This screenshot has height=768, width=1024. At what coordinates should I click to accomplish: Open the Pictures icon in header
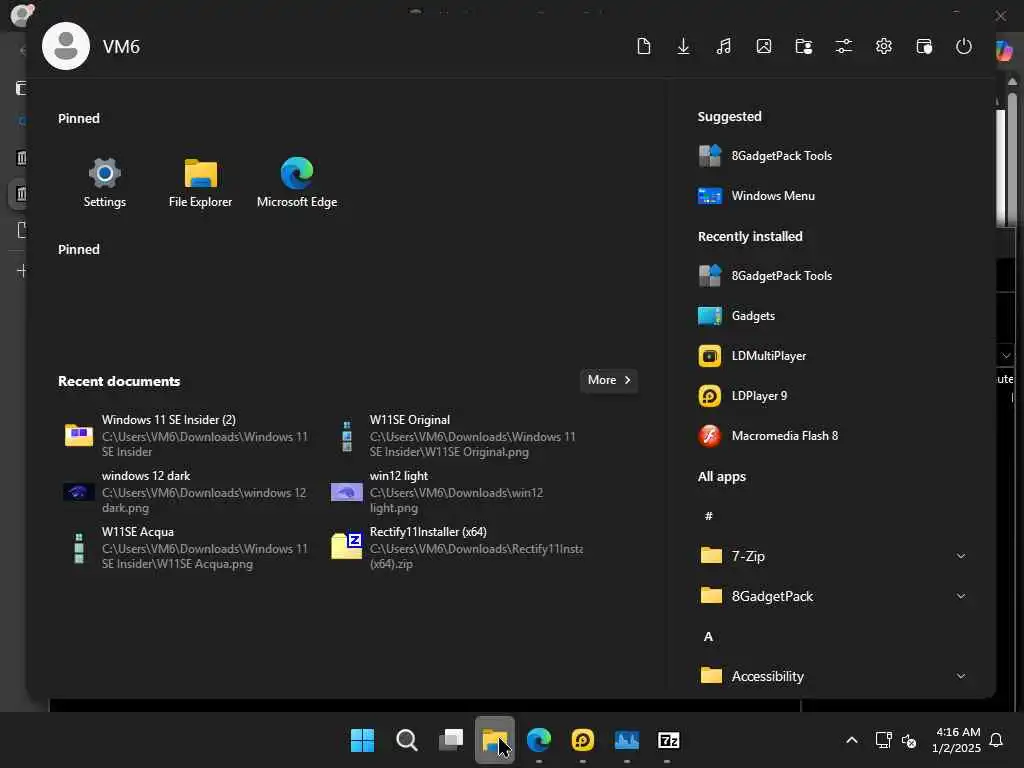763,46
